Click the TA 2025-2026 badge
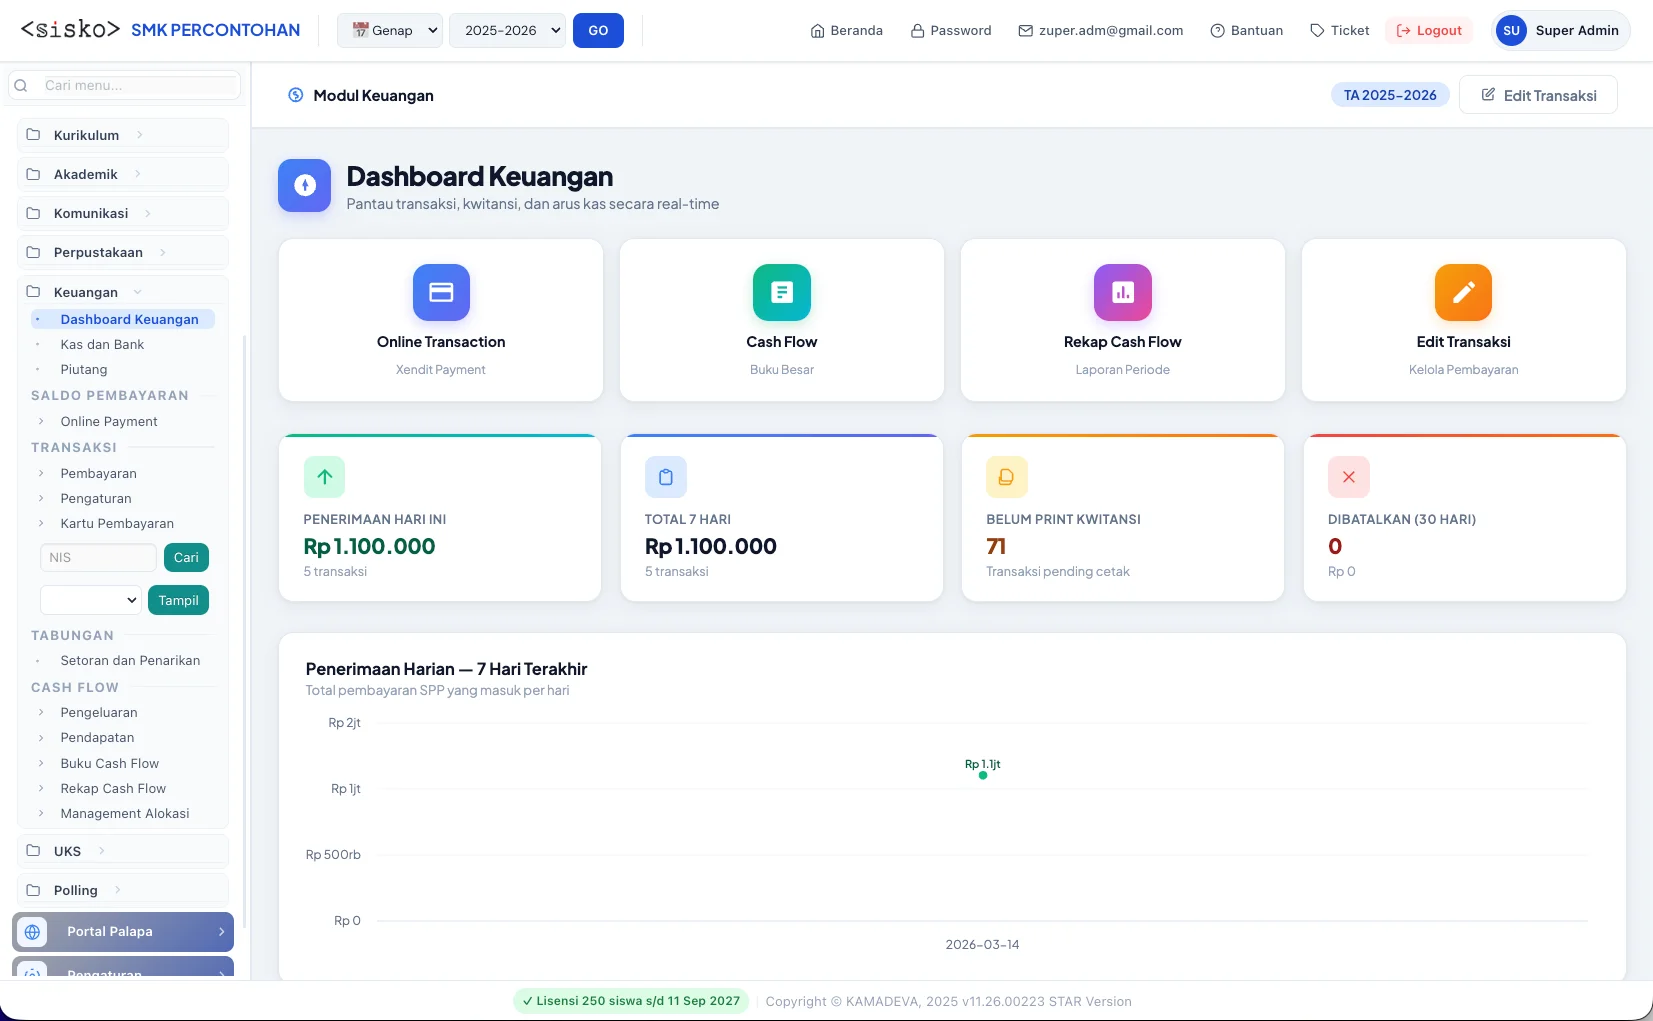The image size is (1653, 1021). point(1390,95)
